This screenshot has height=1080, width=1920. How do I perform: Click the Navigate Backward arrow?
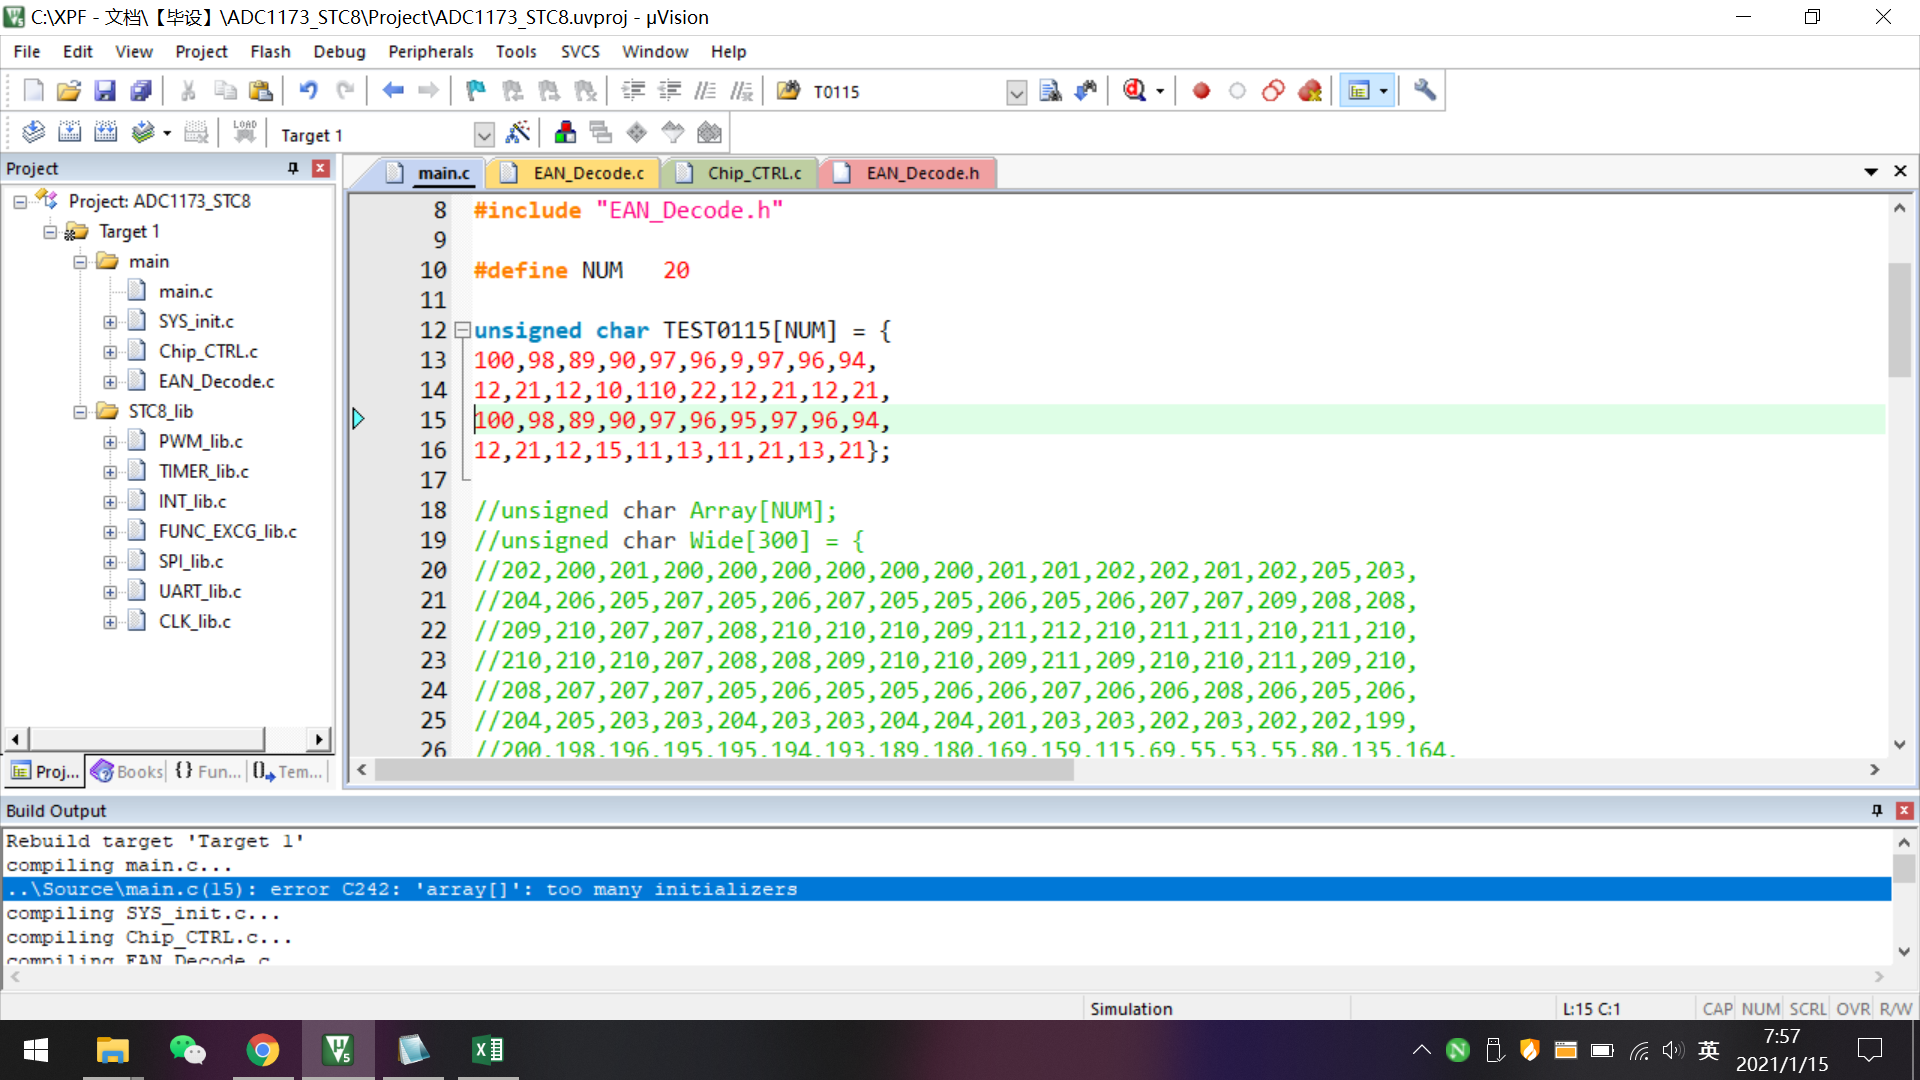393,91
